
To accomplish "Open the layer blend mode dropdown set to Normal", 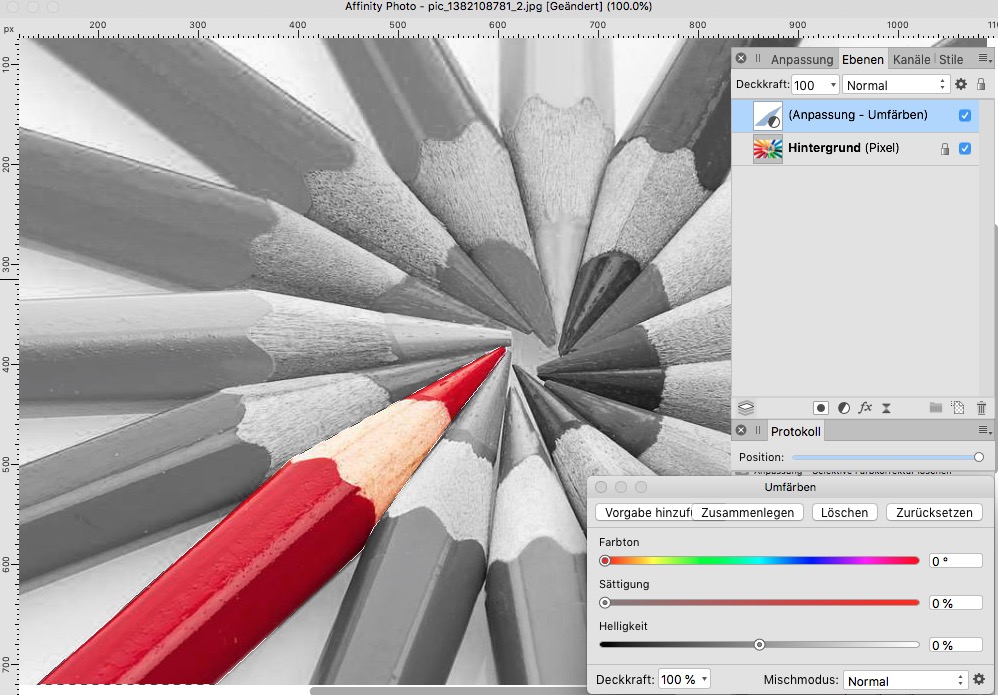I will click(896, 85).
